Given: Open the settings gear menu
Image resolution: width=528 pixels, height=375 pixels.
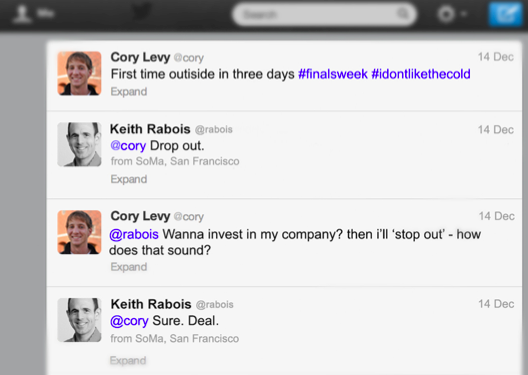Looking at the screenshot, I should [447, 14].
